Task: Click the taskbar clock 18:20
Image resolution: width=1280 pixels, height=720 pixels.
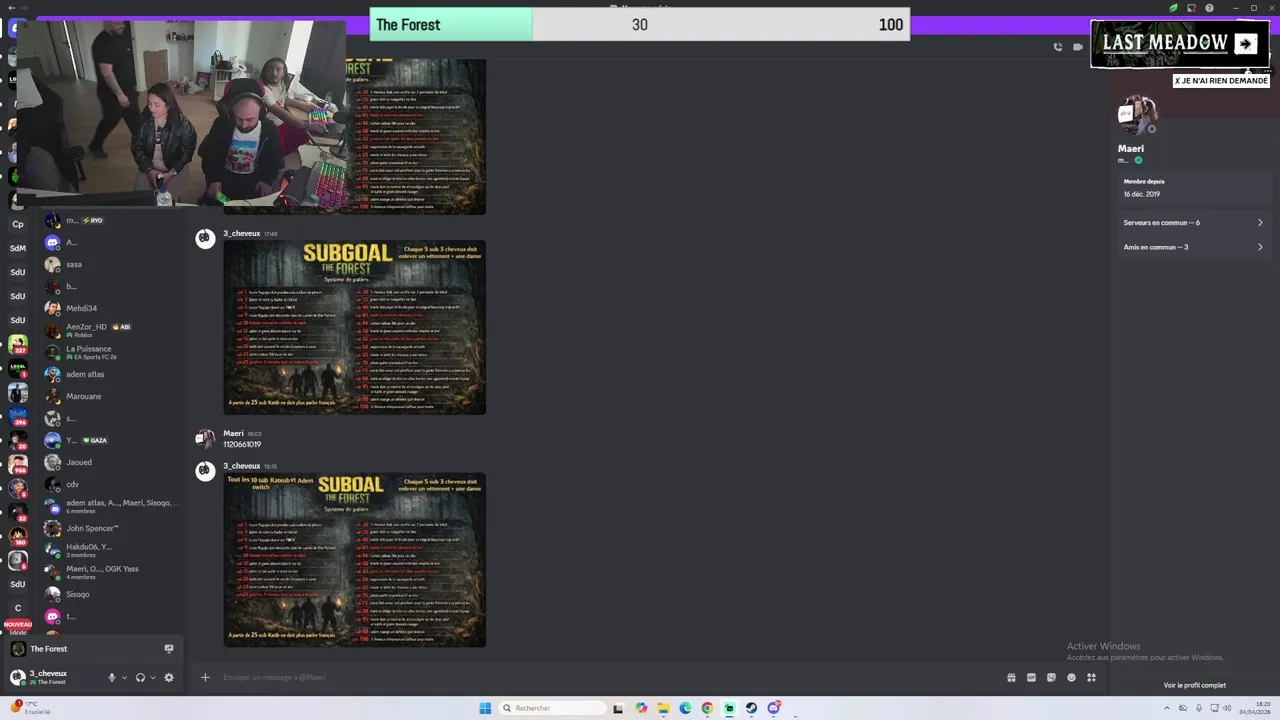Action: pos(1256,708)
